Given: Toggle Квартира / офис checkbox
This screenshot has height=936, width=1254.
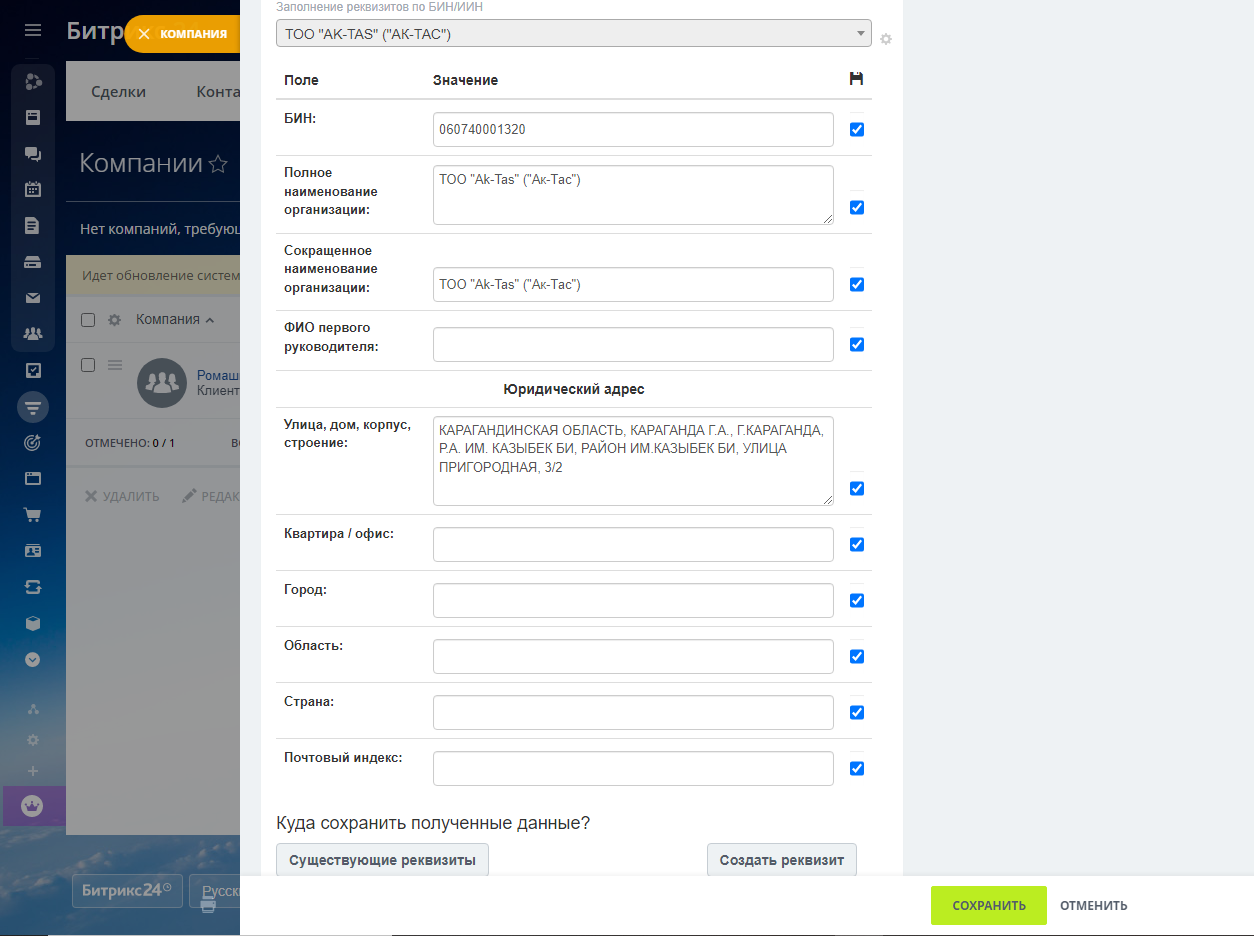Looking at the screenshot, I should pos(857,545).
